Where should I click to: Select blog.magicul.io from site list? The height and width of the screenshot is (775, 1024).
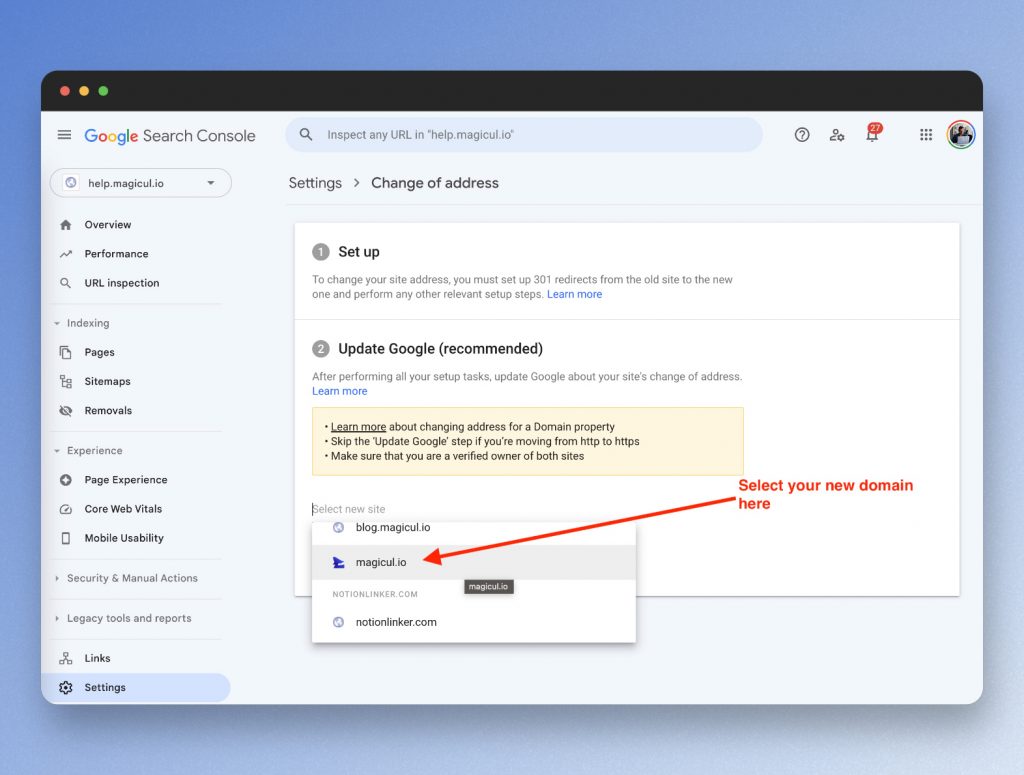tap(473, 528)
